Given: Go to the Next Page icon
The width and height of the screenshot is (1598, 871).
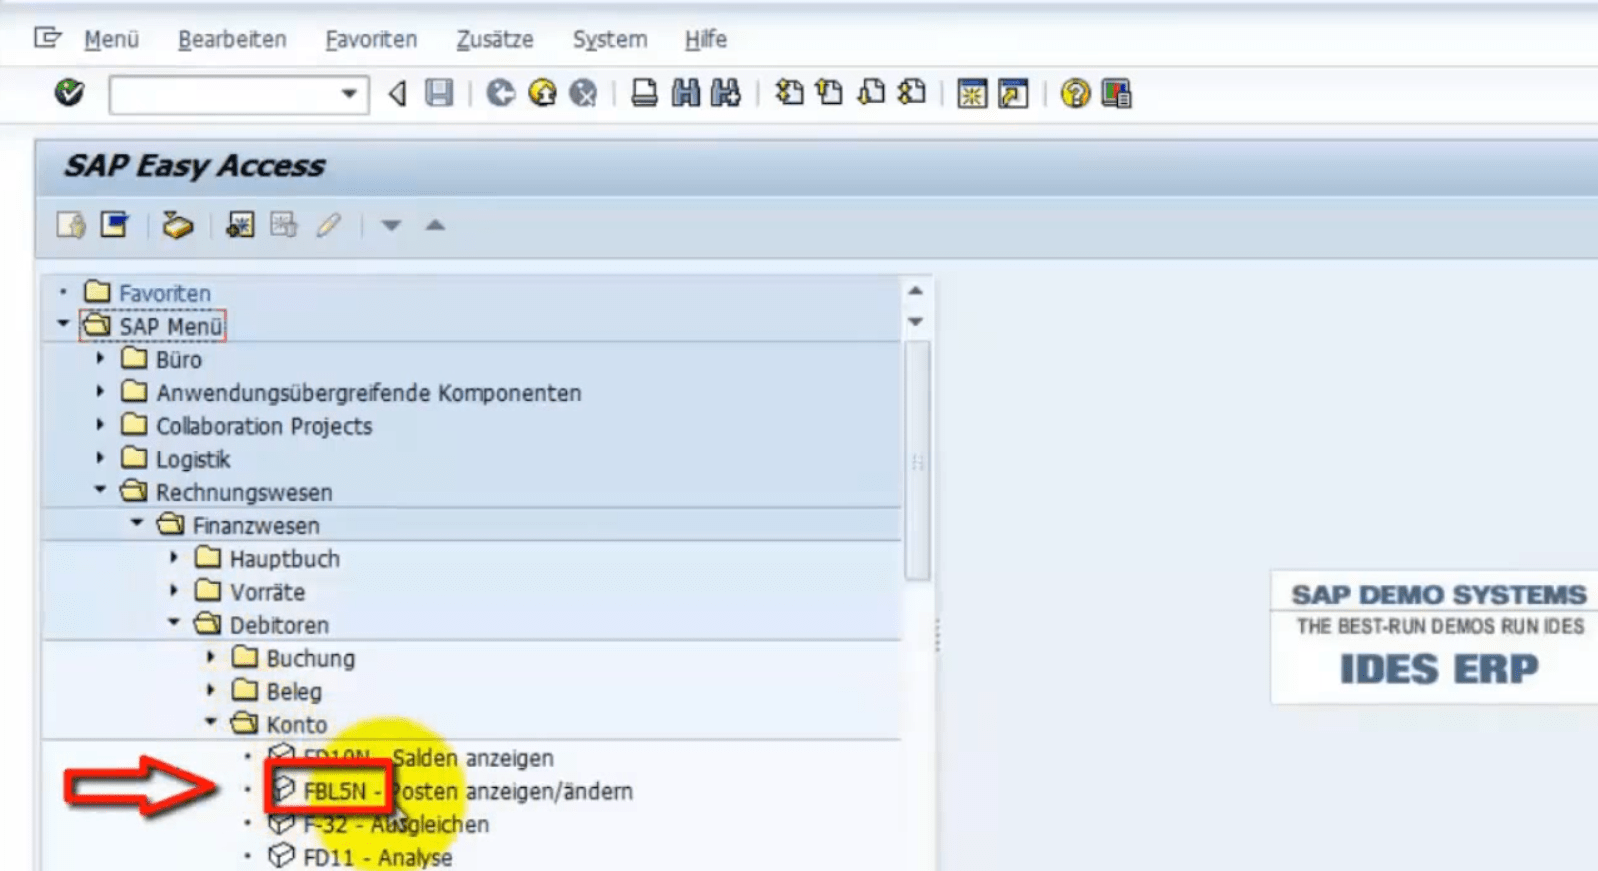Looking at the screenshot, I should point(871,93).
